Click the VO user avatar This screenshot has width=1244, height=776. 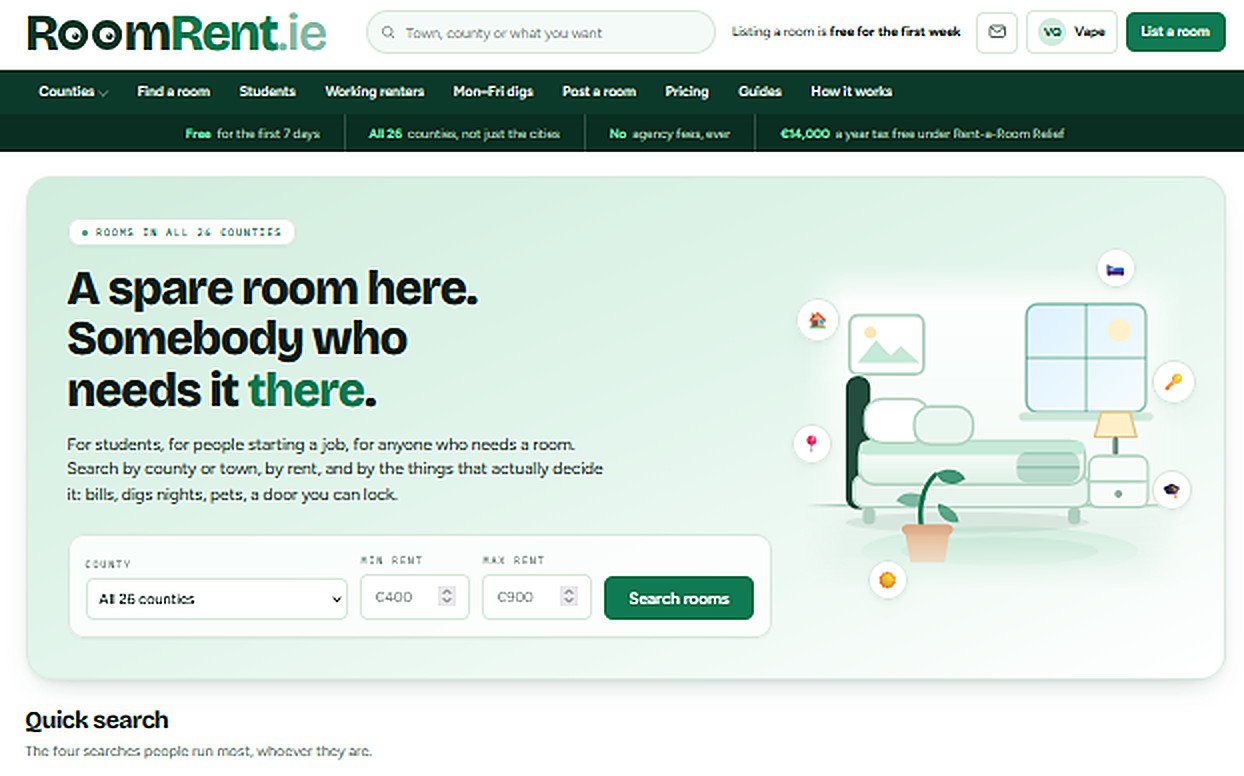[1051, 32]
